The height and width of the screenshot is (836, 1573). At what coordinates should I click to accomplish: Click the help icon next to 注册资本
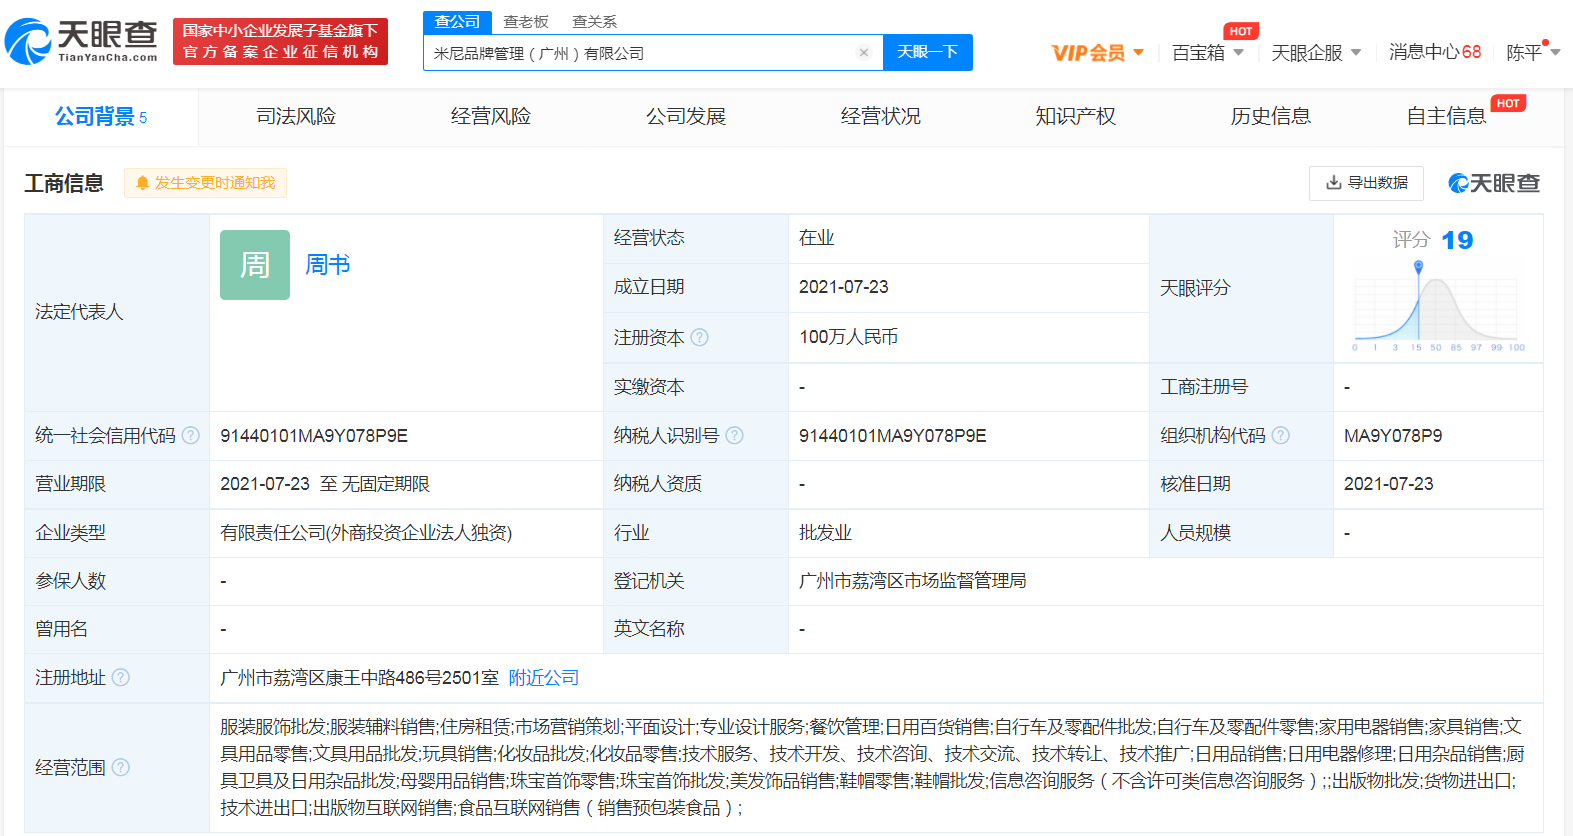700,338
